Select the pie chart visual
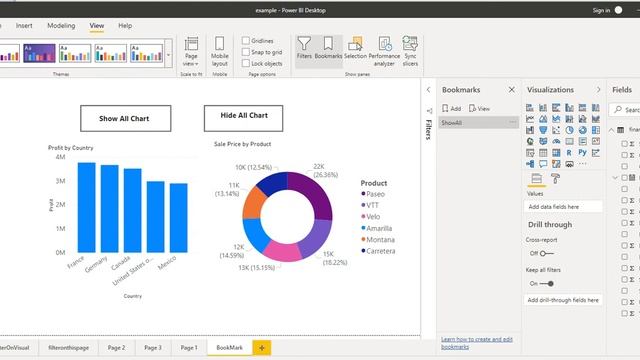The height and width of the screenshot is (360, 640). click(x=569, y=130)
